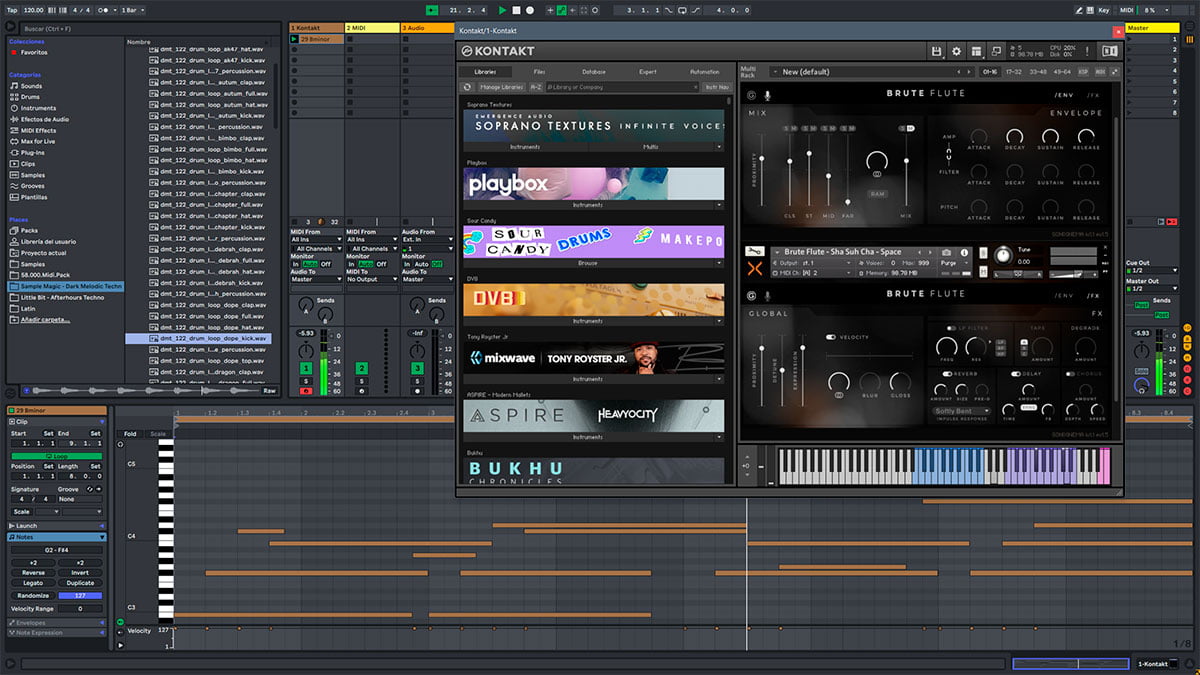Open /FX tab in upper Brute Flute panel
This screenshot has width=1200, height=675.
pyautogui.click(x=1093, y=96)
